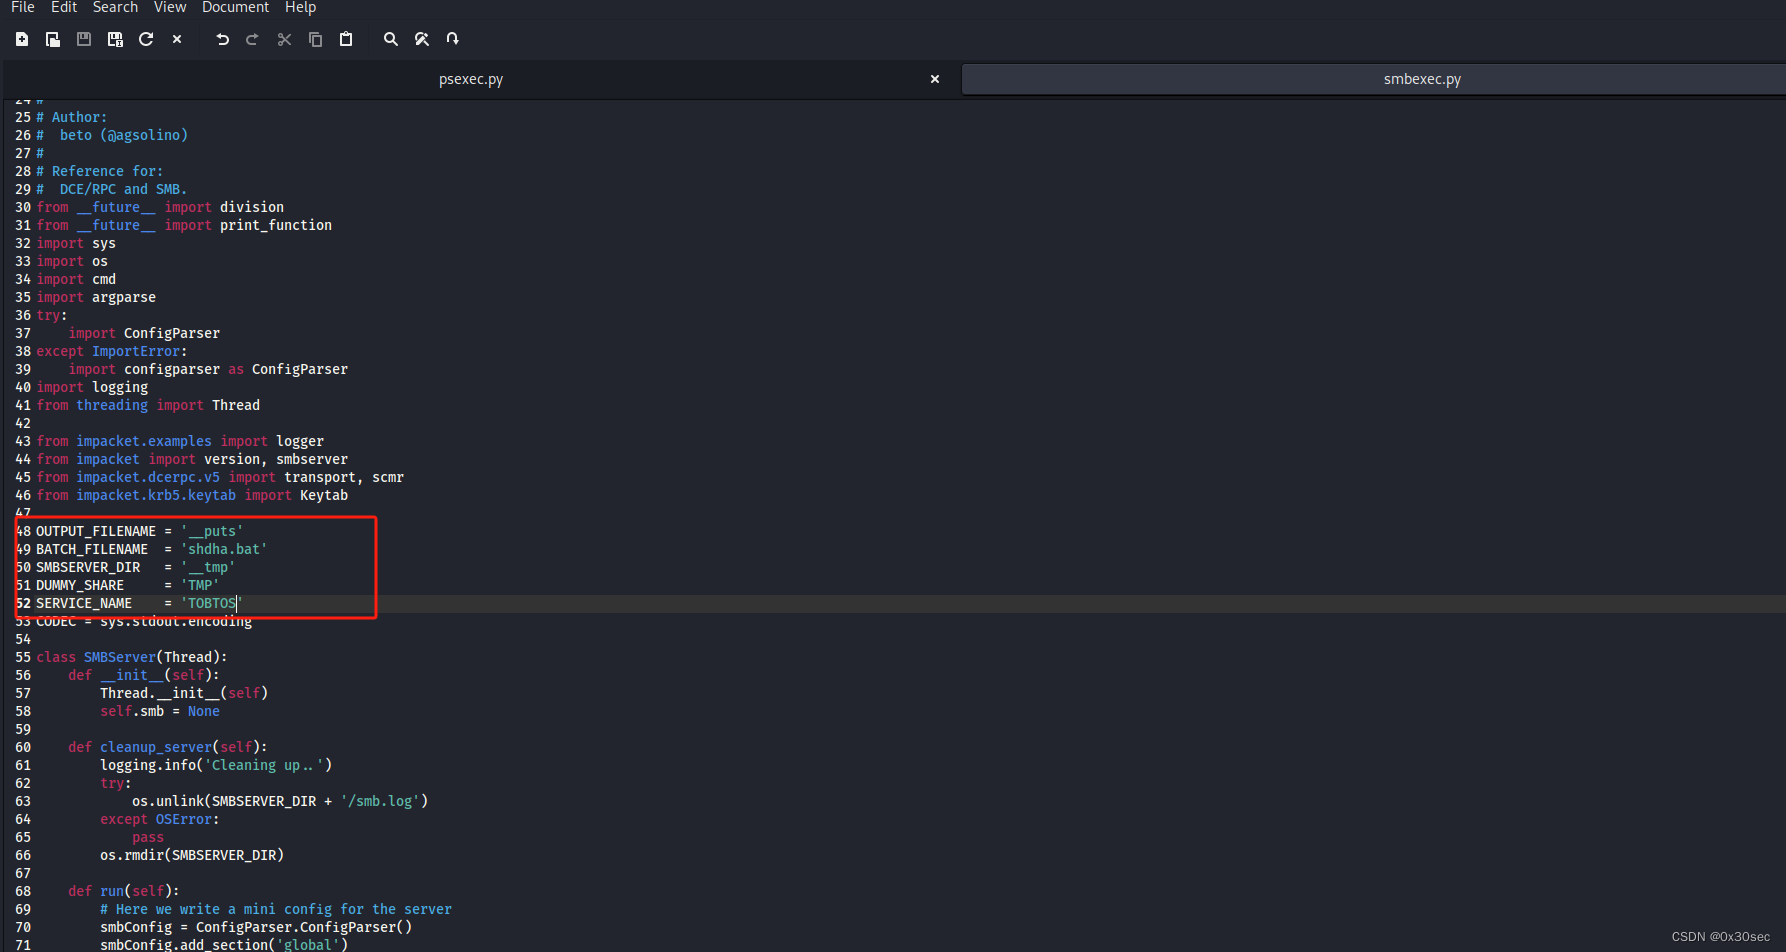Click "import sys" line
Screen dimensions: 1786x952
pos(76,243)
